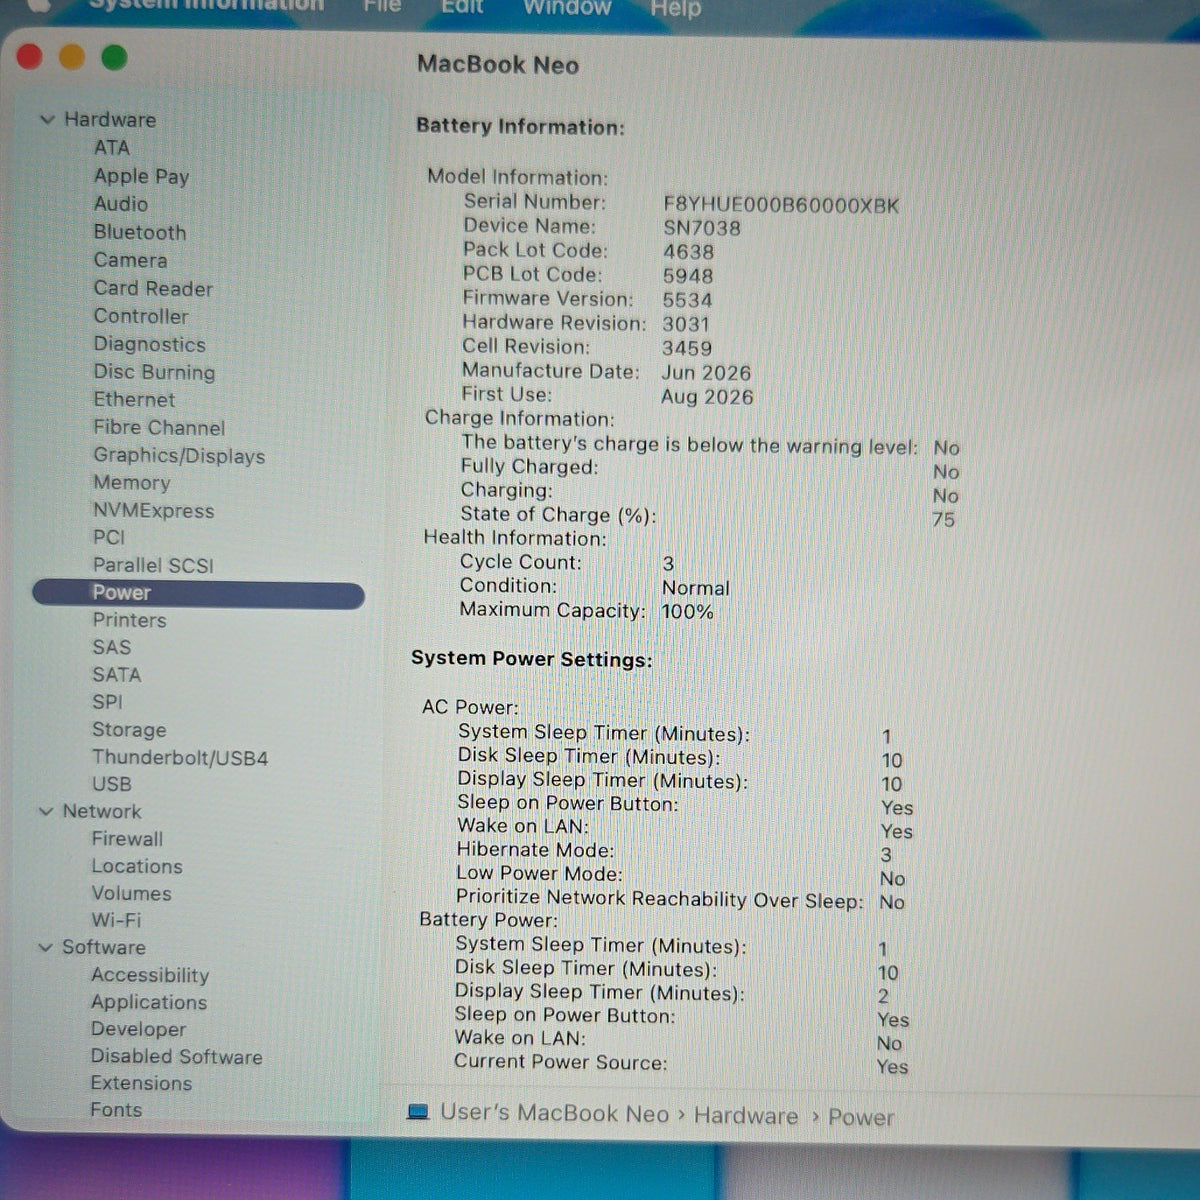Viewport: 1200px width, 1200px height.
Task: Select USB in the sidebar
Action: [x=112, y=784]
